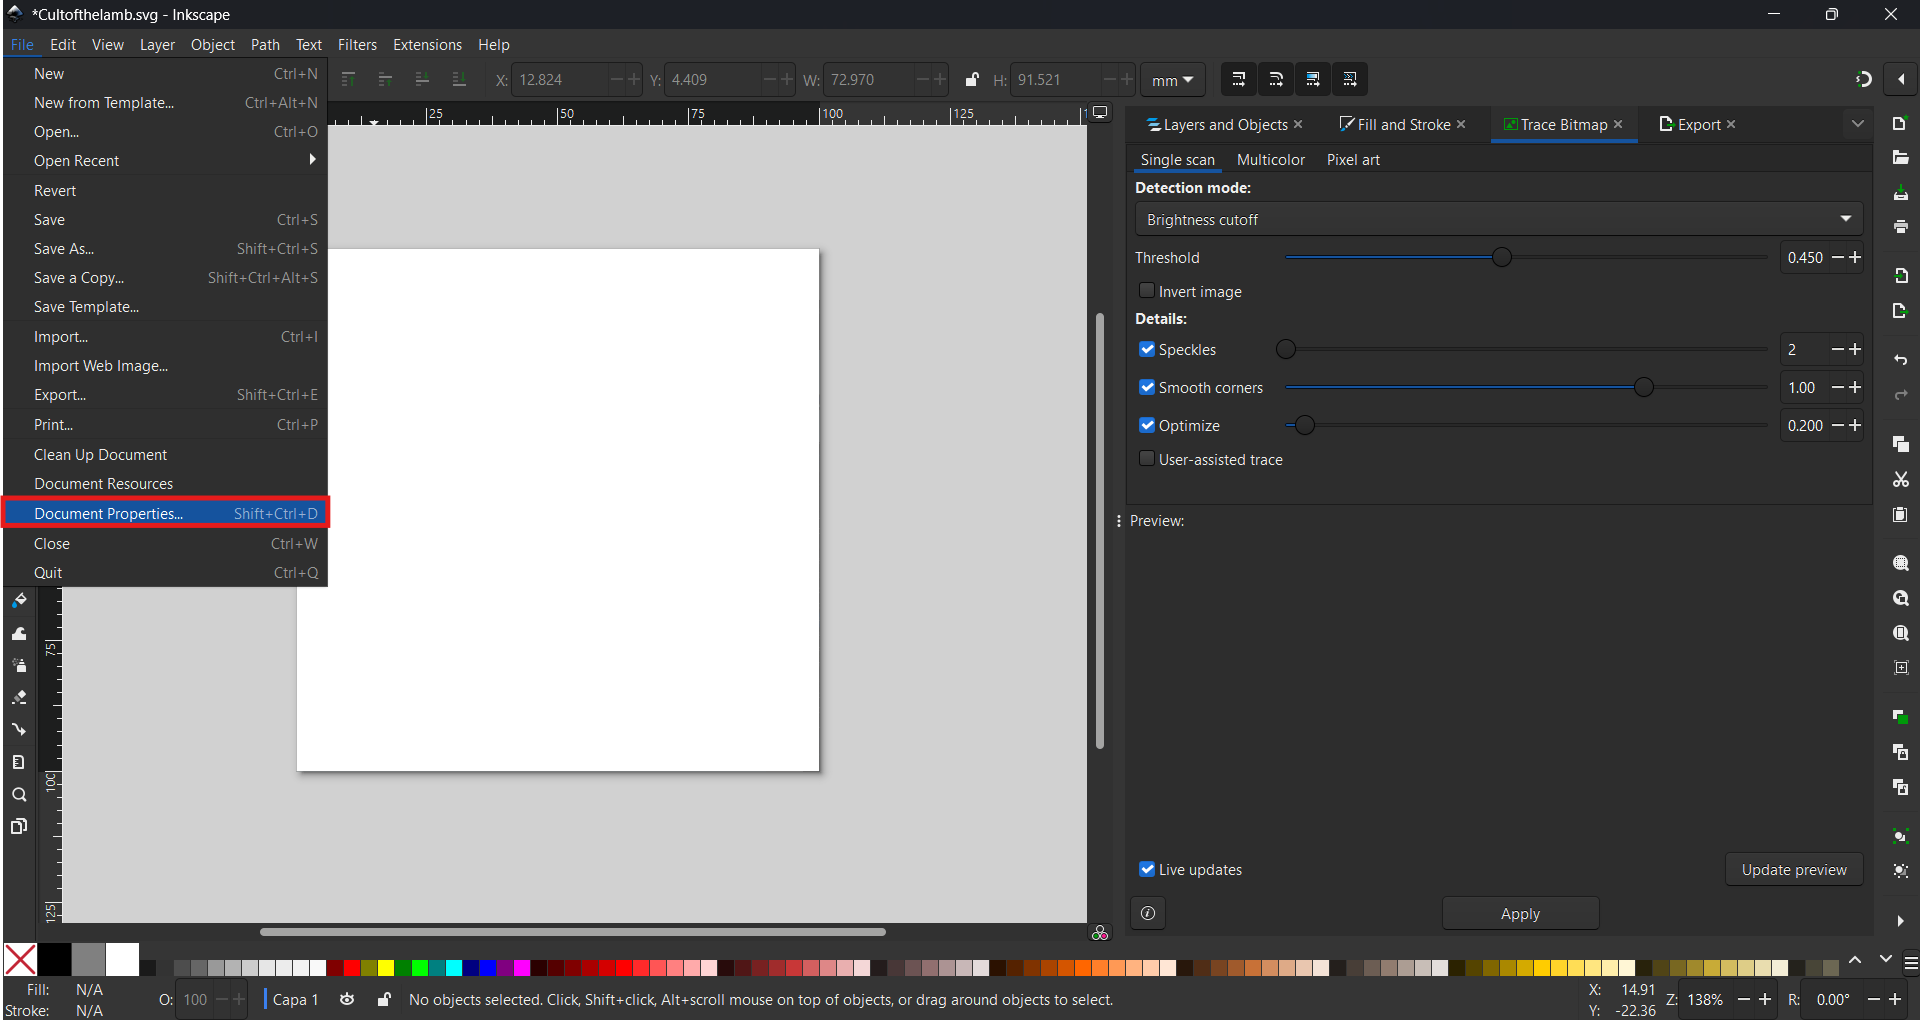Toggle the width/height lock icon
Screen dimensions: 1920x1020
click(972, 79)
